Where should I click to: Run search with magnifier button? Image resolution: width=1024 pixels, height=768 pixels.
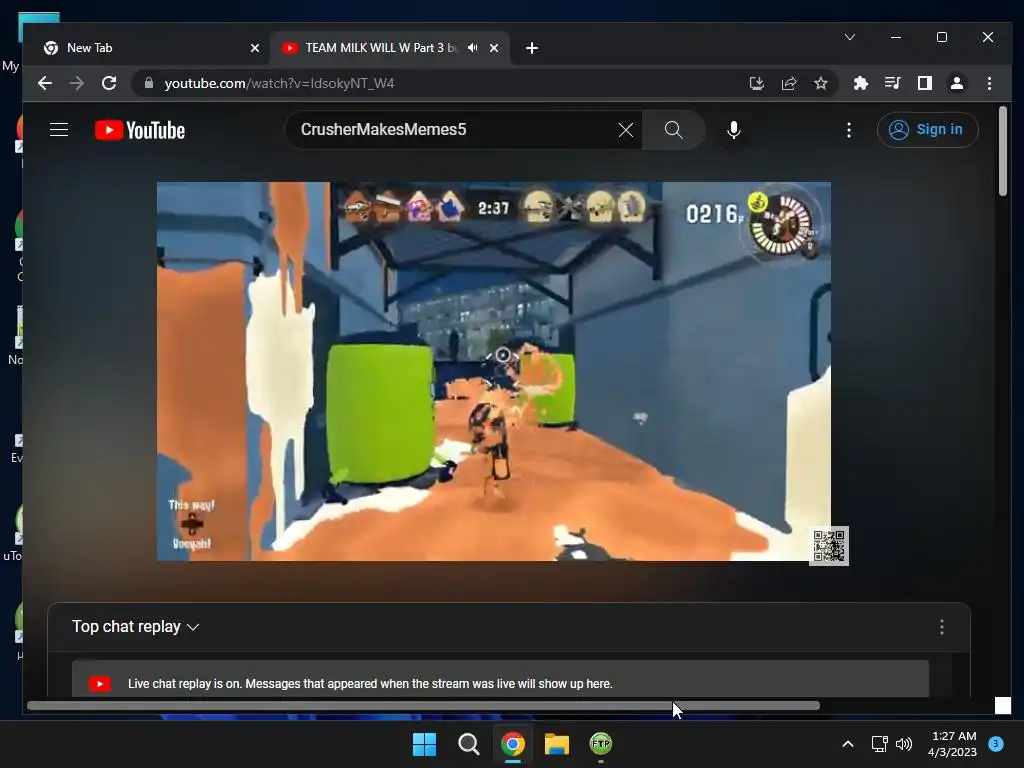coord(673,130)
